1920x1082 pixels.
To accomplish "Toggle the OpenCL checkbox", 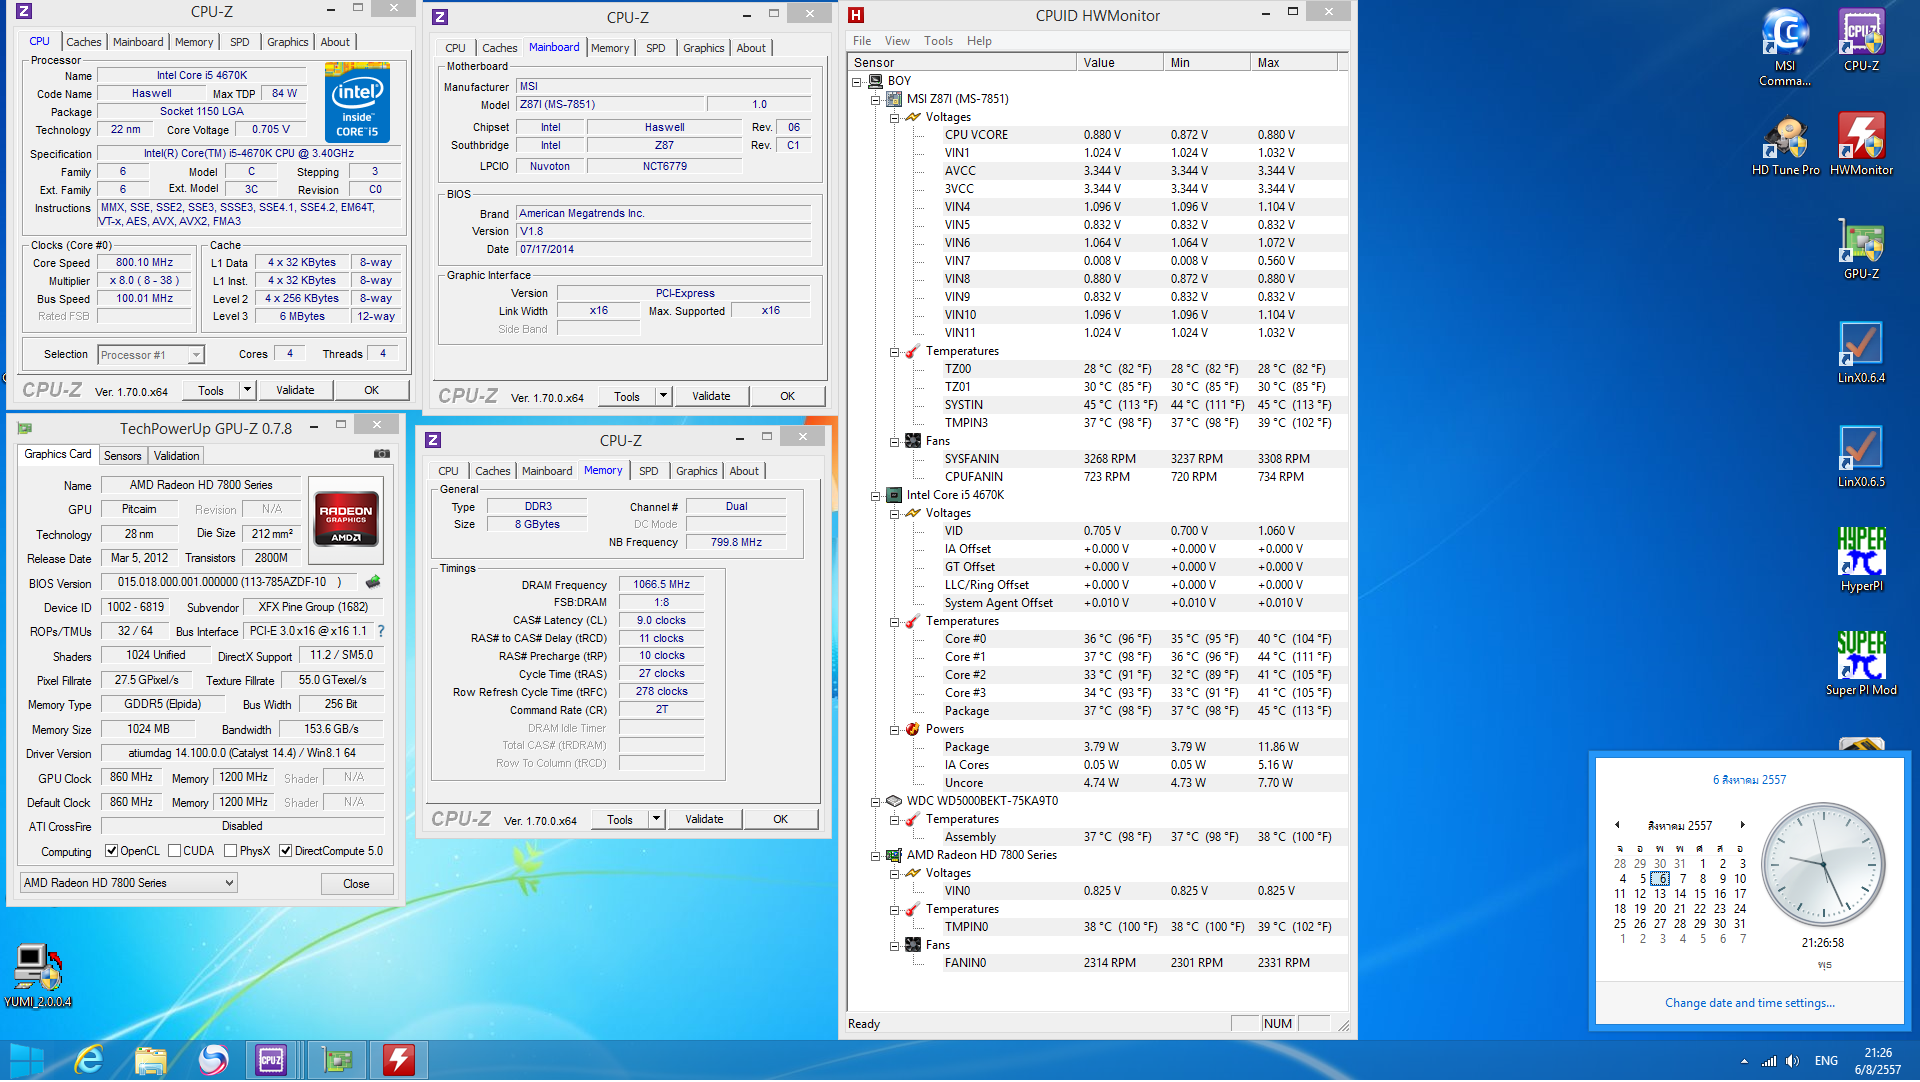I will [x=112, y=852].
